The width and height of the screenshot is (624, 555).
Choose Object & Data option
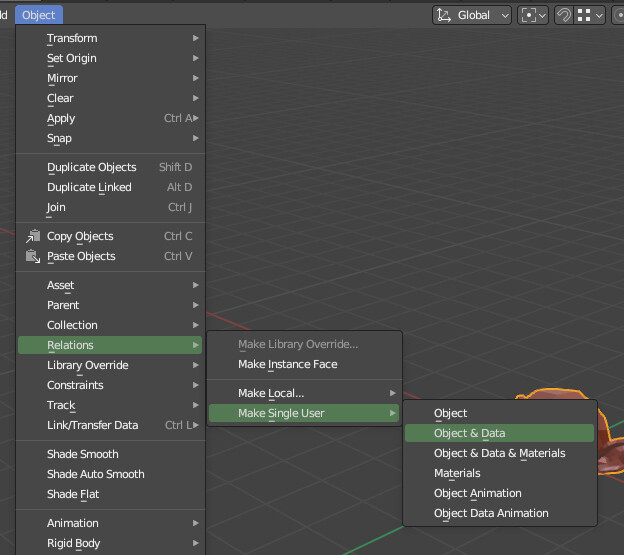499,433
